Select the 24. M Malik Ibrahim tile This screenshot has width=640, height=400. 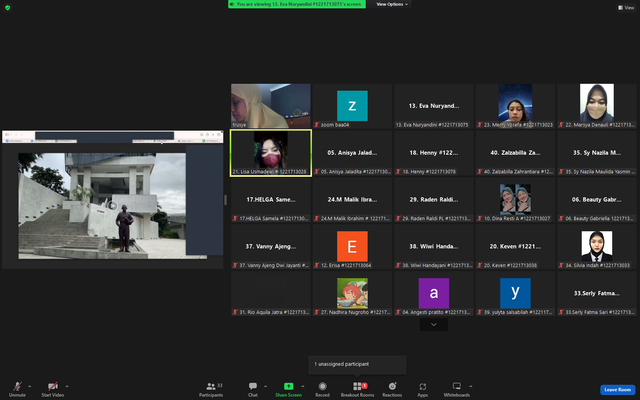(x=352, y=200)
